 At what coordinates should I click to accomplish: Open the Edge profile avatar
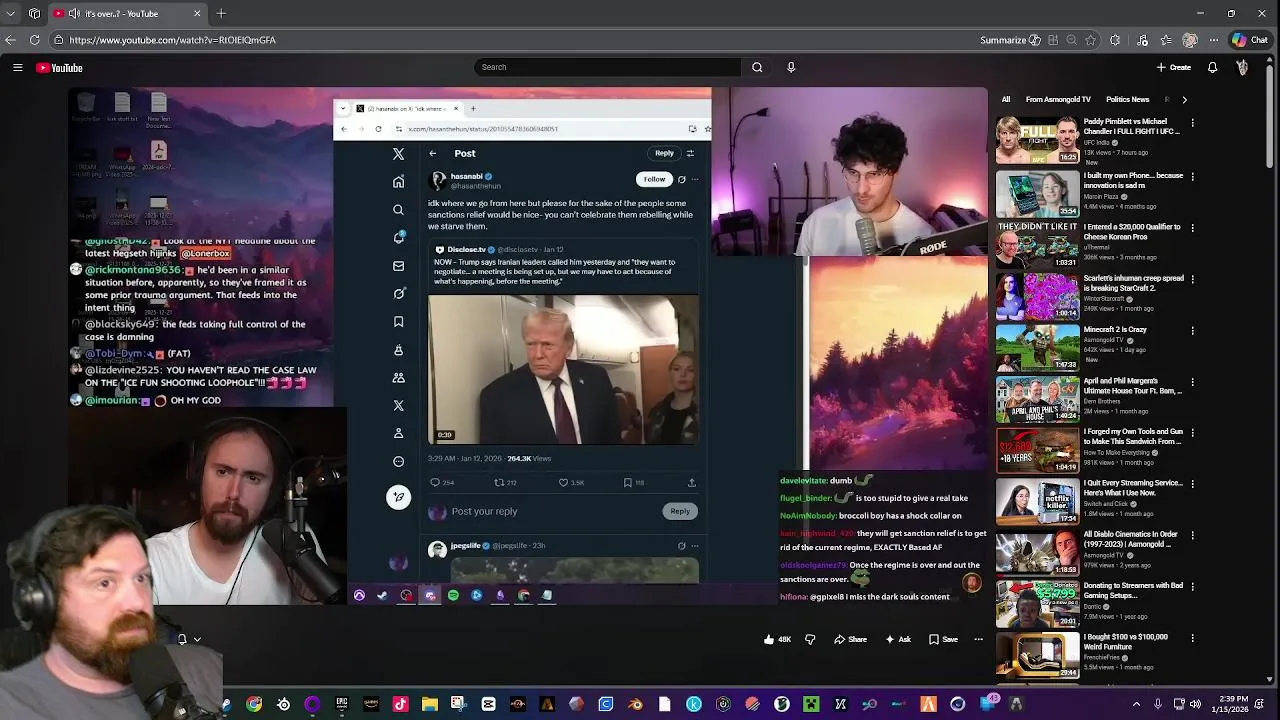coord(1190,40)
